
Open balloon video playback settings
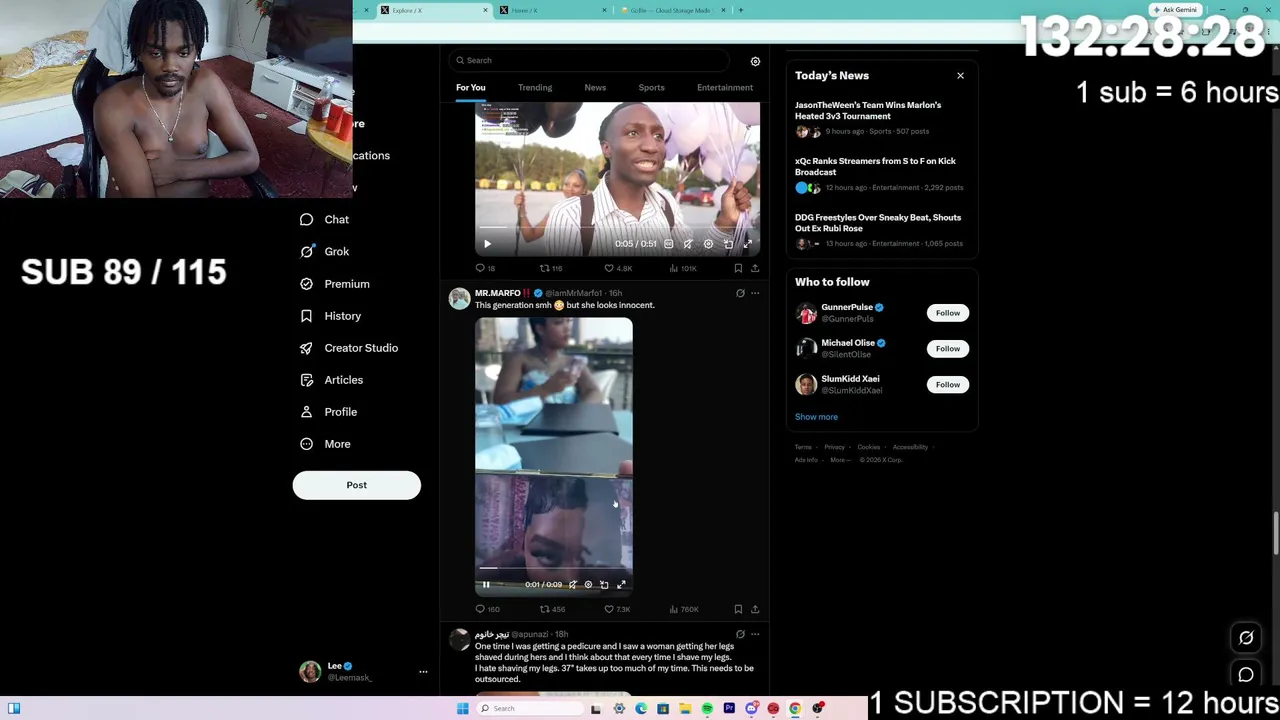[708, 244]
